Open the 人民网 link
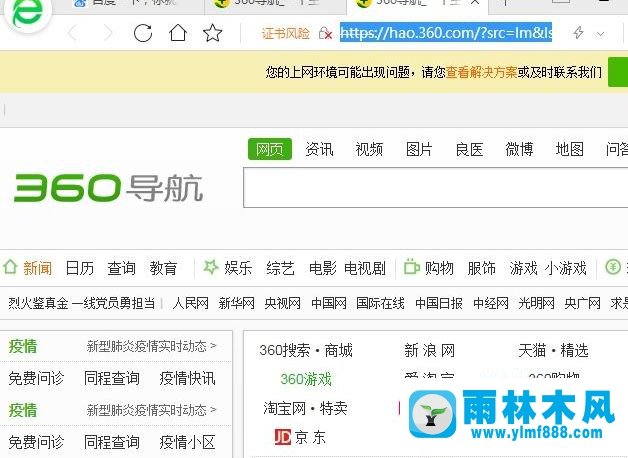The height and width of the screenshot is (458, 628). 191,303
